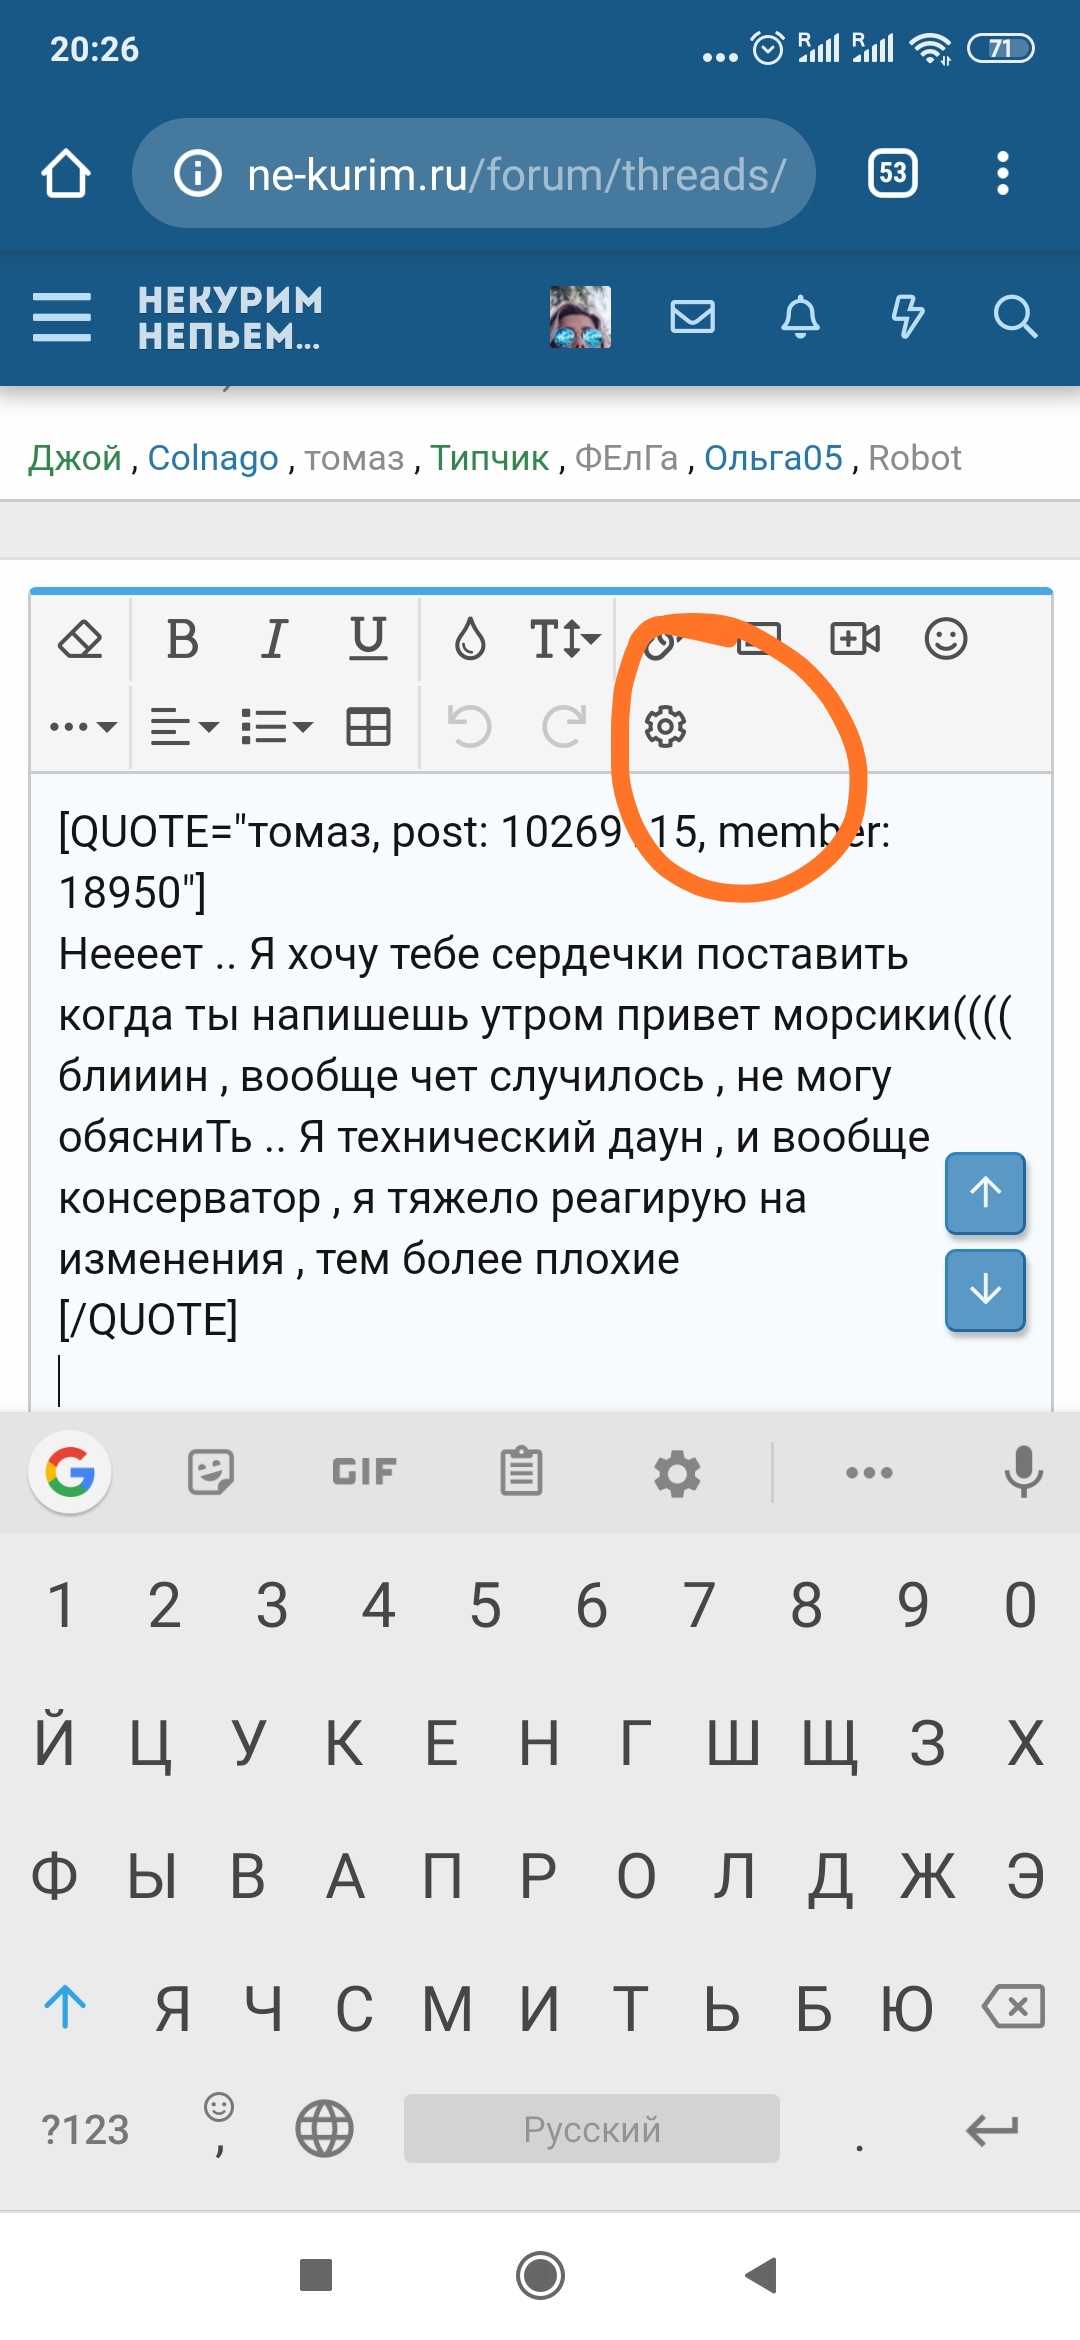
Task: Tap the letter Й key
Action: pos(55,1742)
